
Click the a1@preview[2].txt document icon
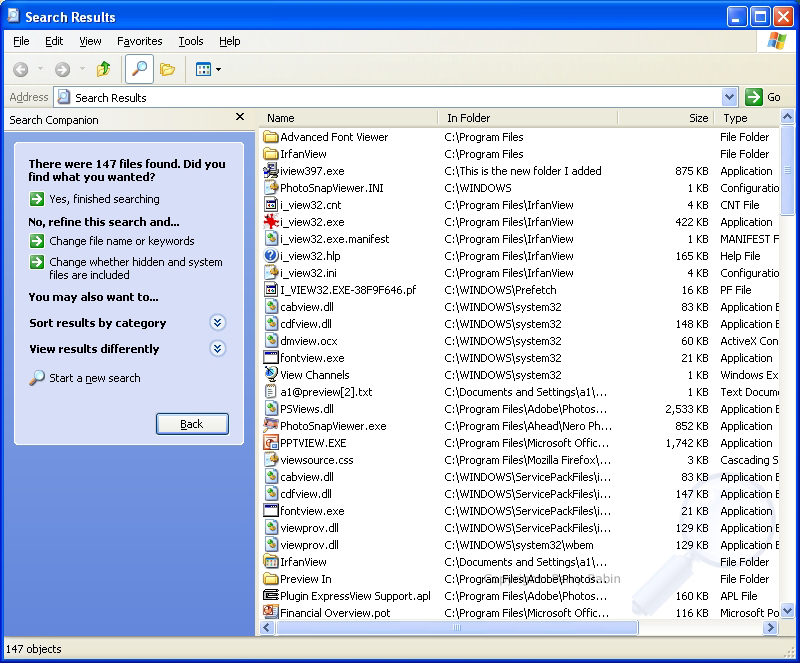click(270, 392)
